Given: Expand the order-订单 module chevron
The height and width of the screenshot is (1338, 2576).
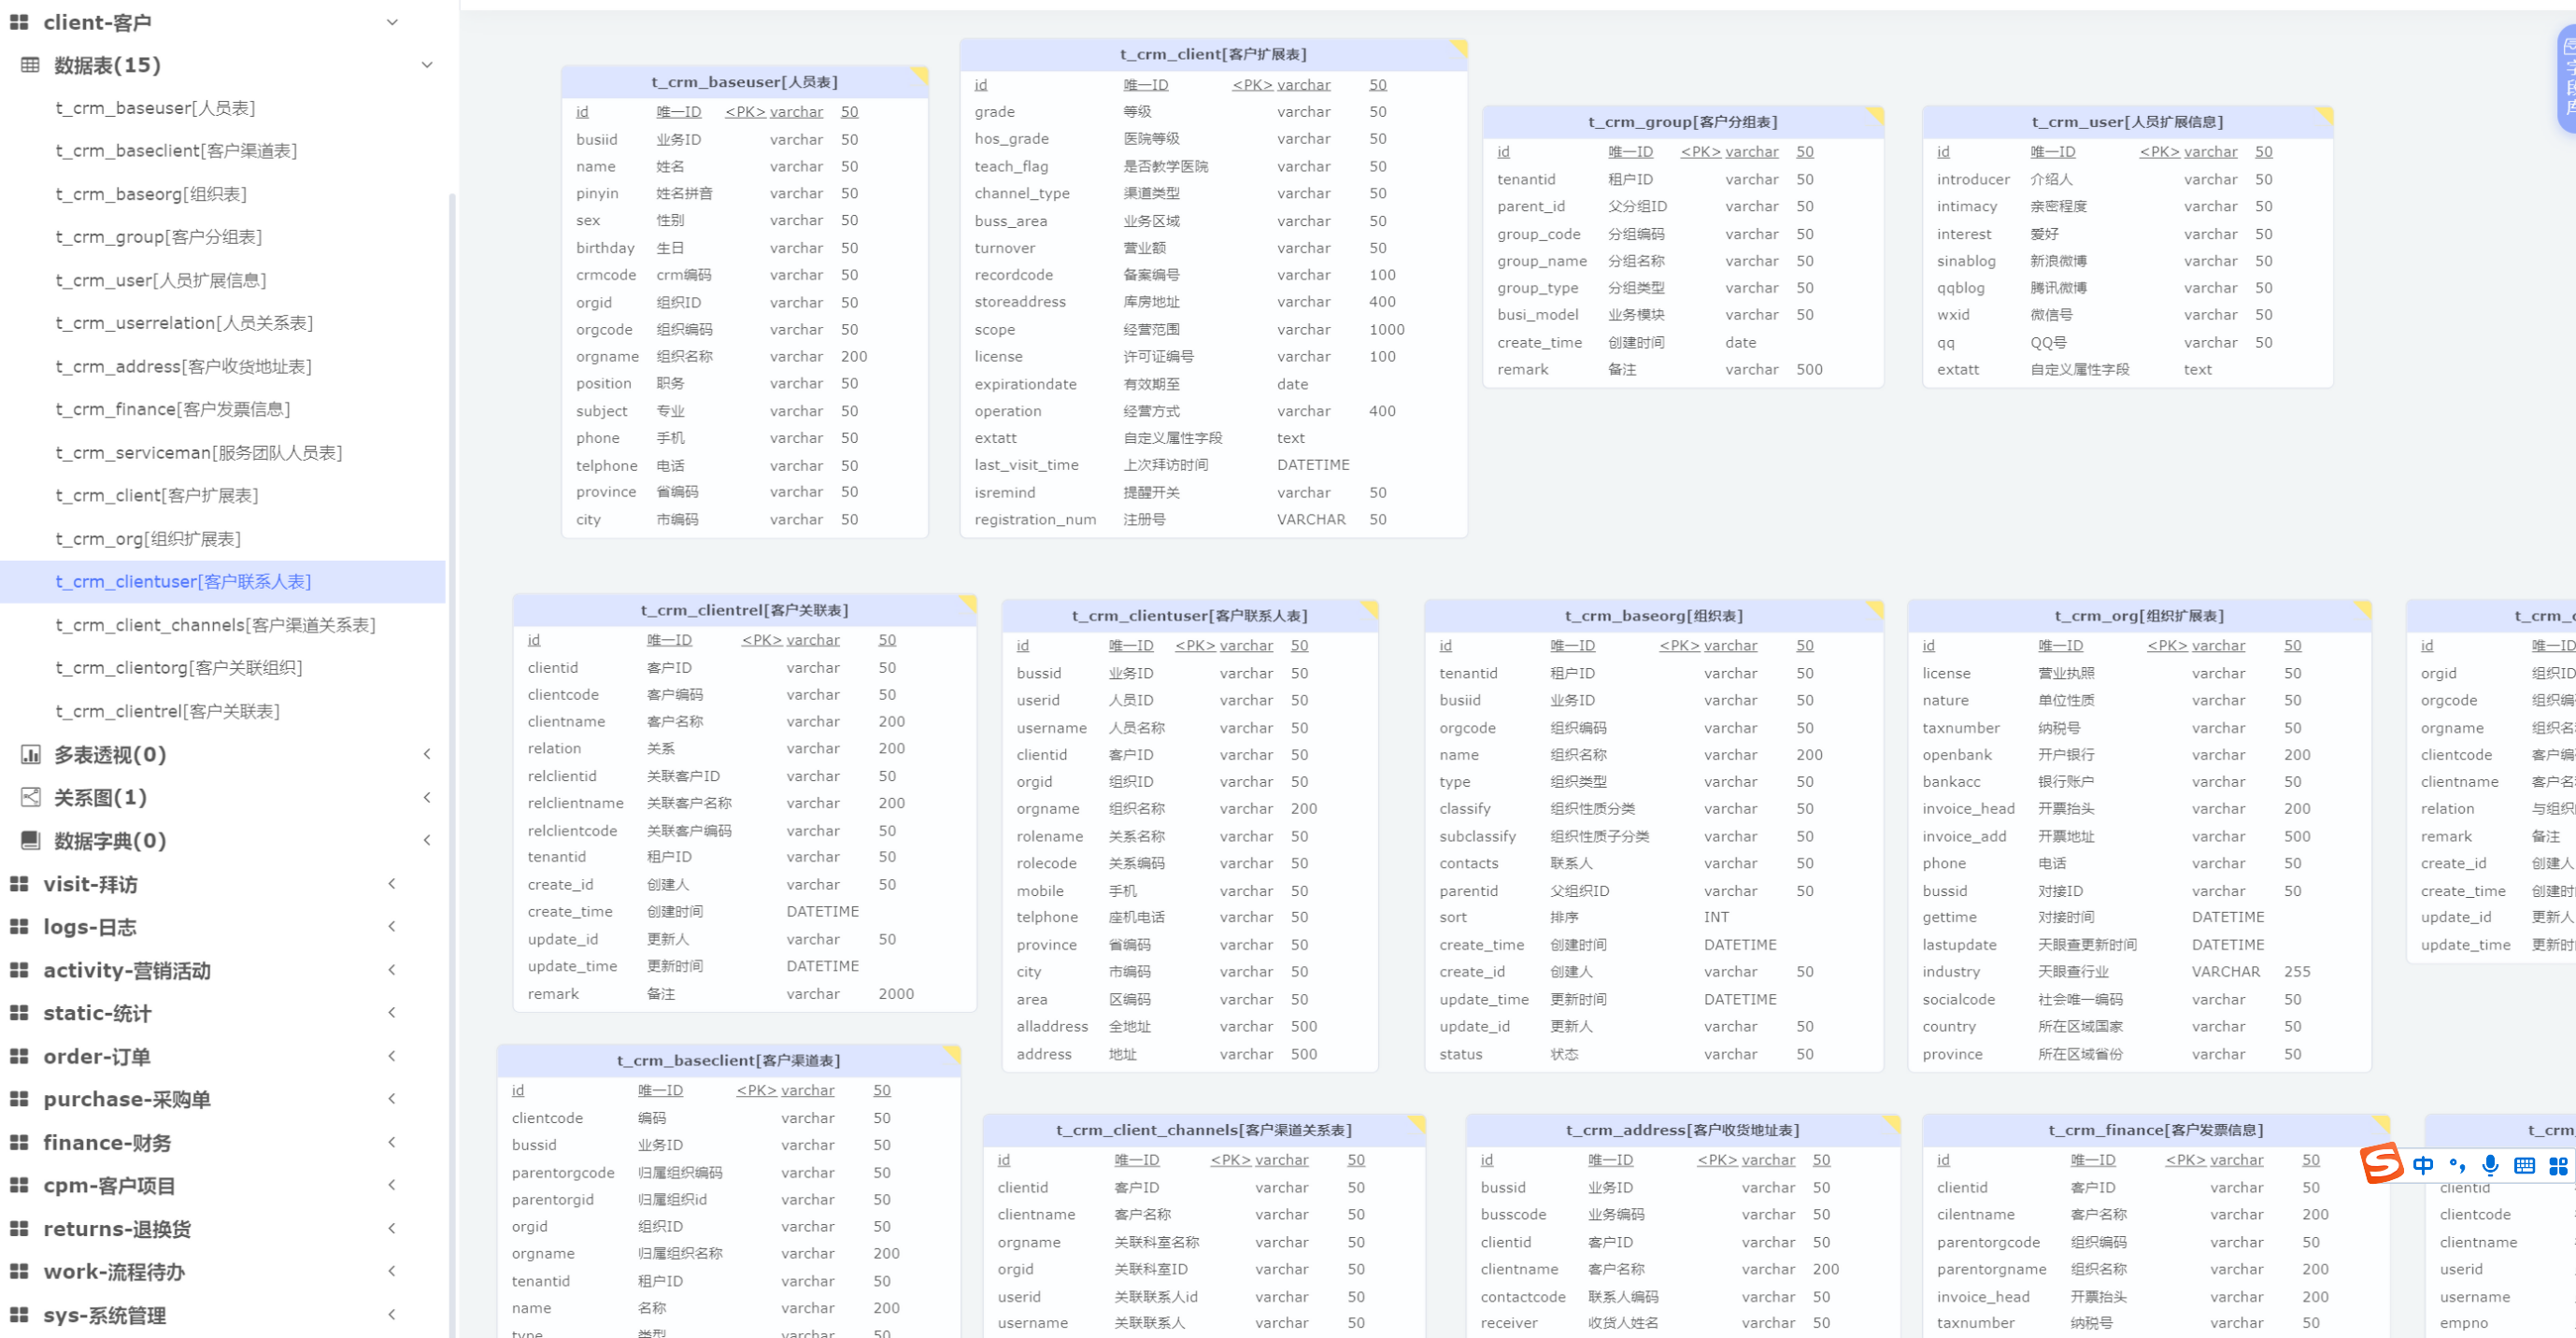Looking at the screenshot, I should (x=392, y=1056).
